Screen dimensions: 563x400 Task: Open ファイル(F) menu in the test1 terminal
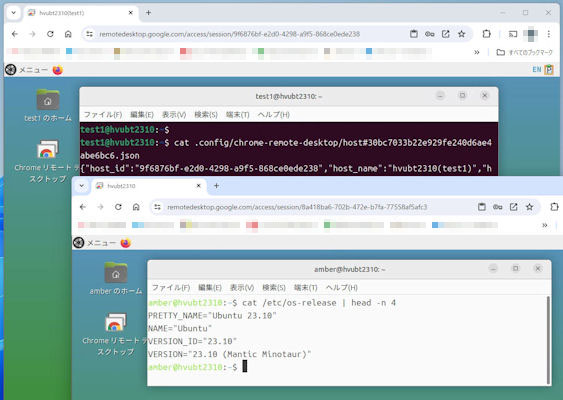(x=103, y=115)
